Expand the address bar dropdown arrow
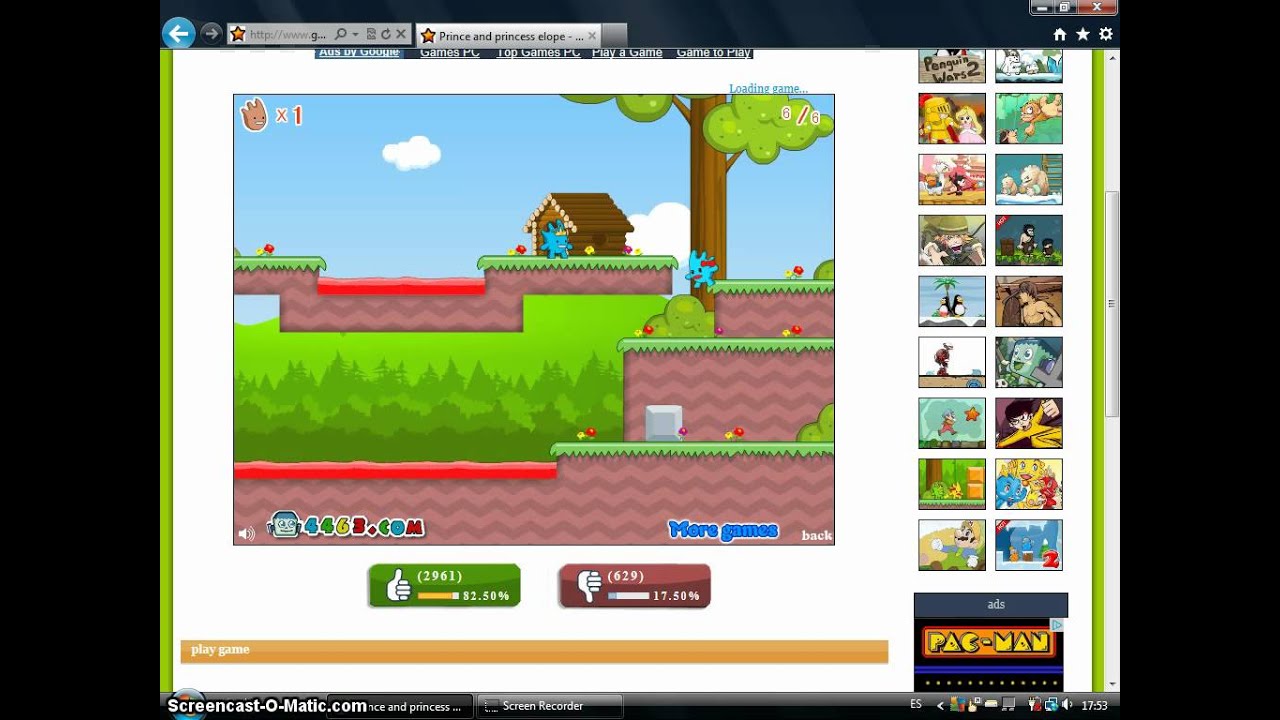Screen dimensions: 1280x720 (355, 34)
